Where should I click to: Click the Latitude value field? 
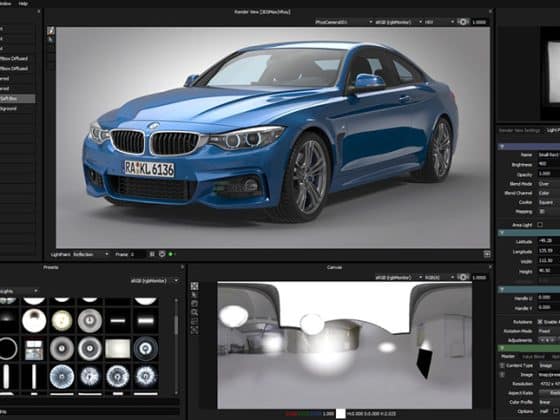pos(549,241)
